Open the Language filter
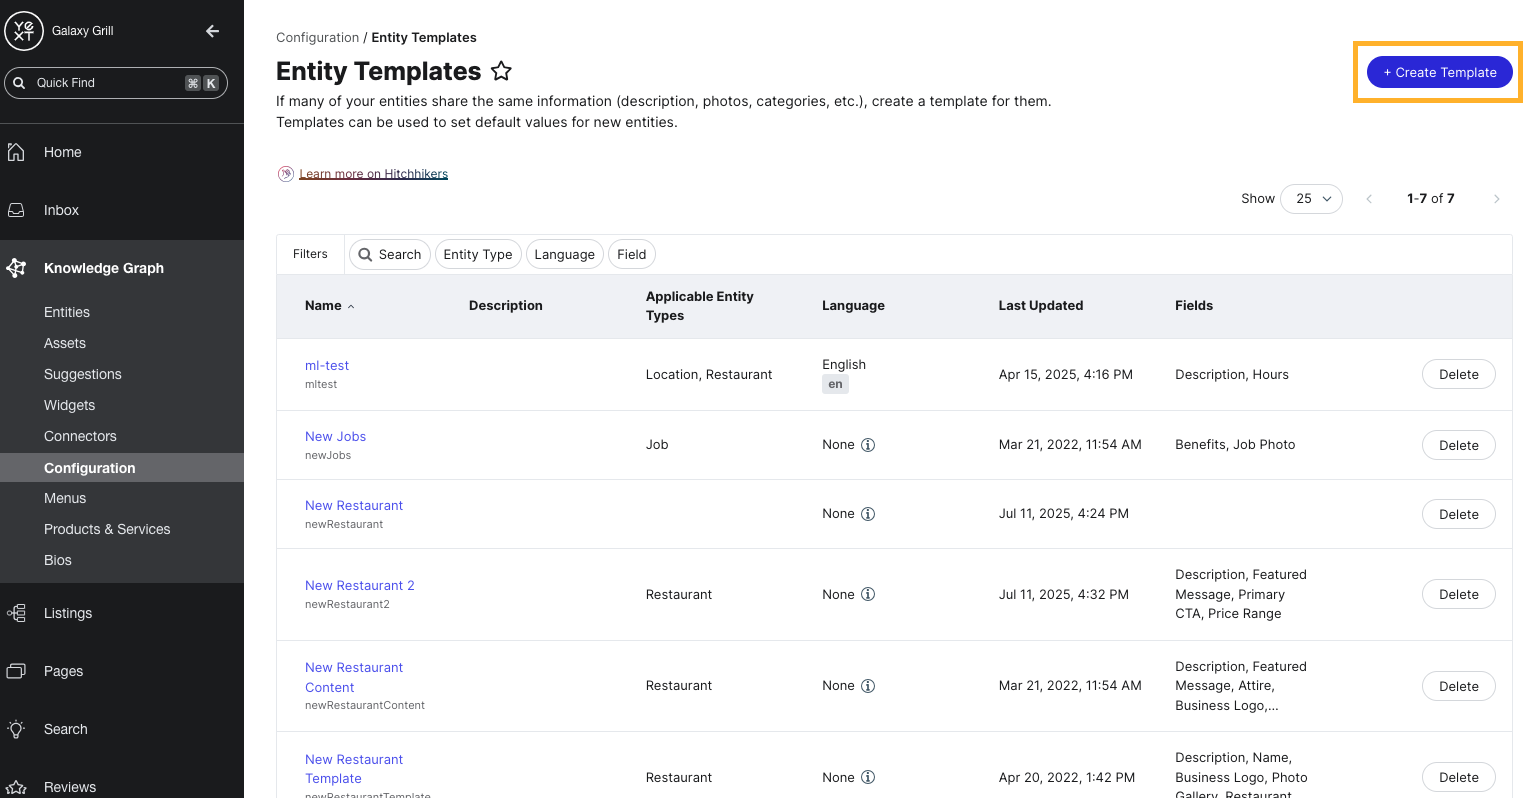Image resolution: width=1537 pixels, height=798 pixels. (565, 254)
